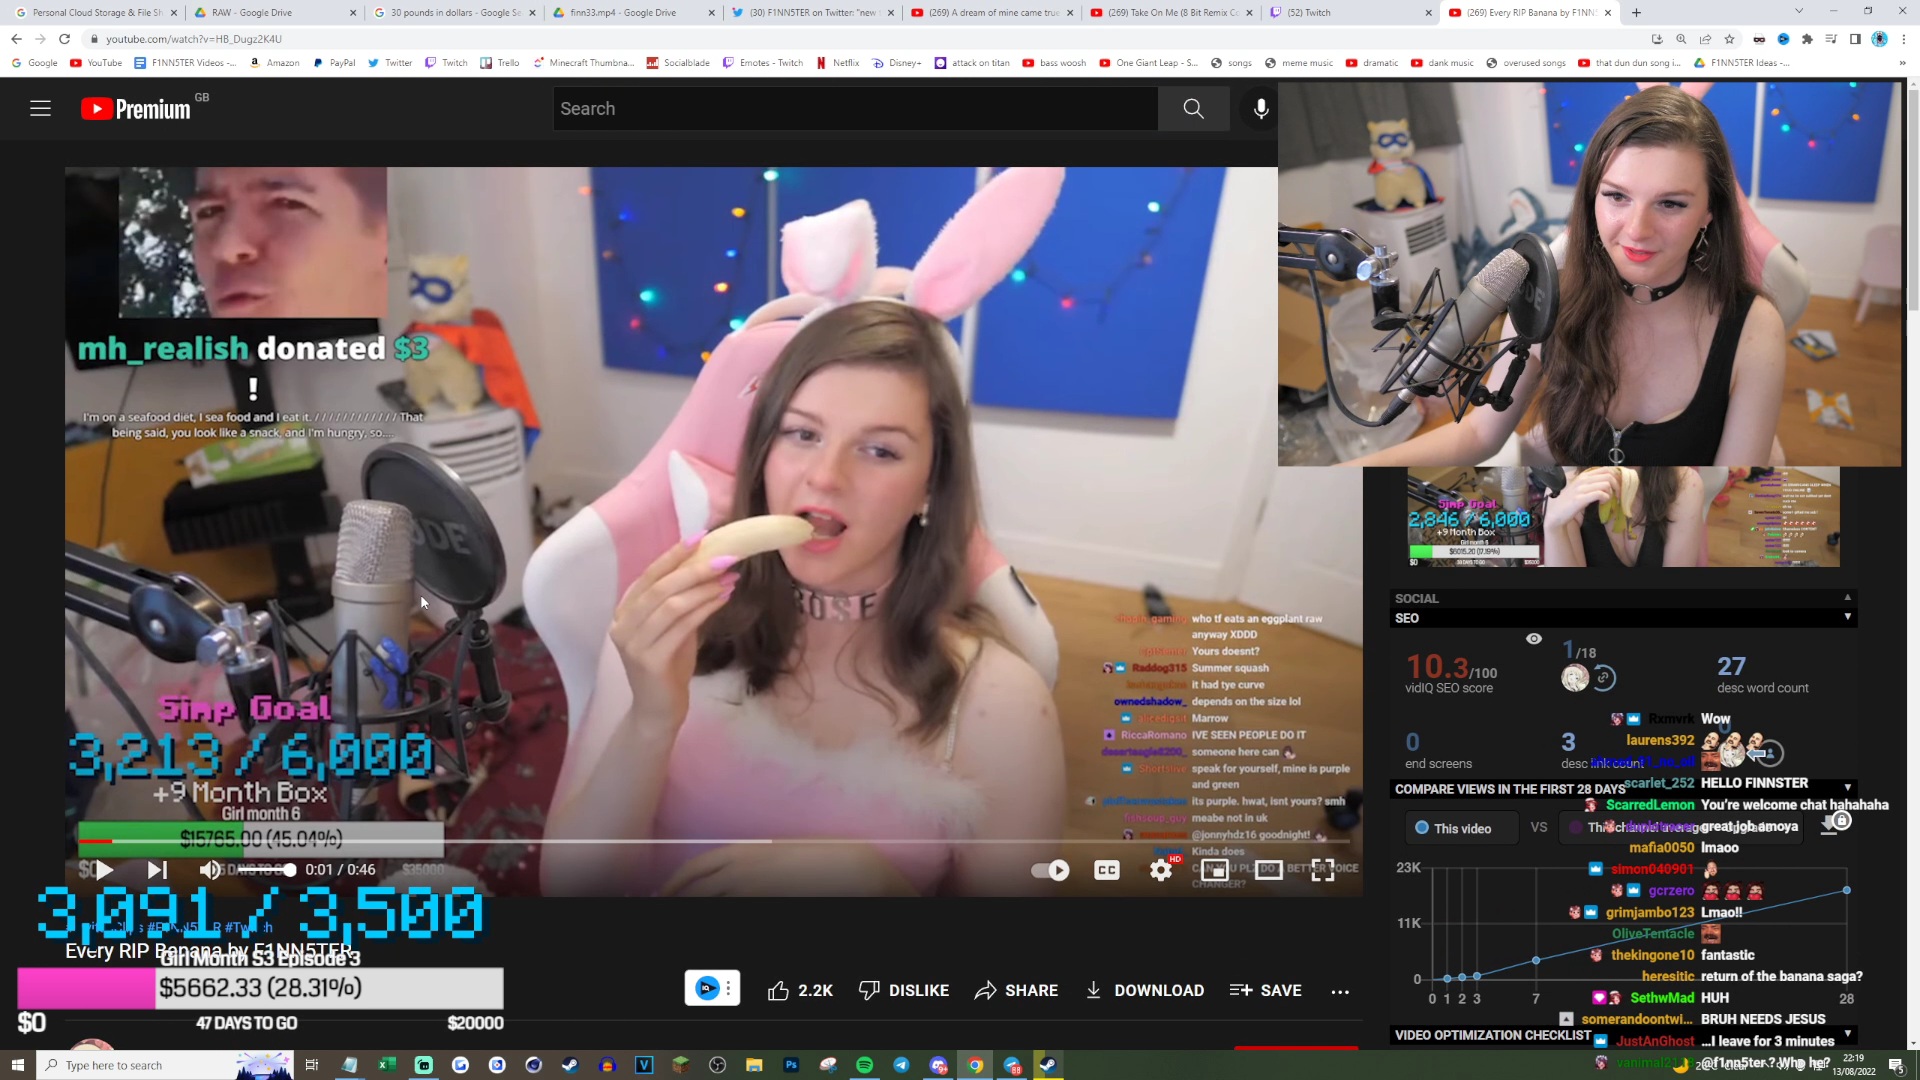Go back in browser history
Screen dimensions: 1920x1080
click(16, 39)
